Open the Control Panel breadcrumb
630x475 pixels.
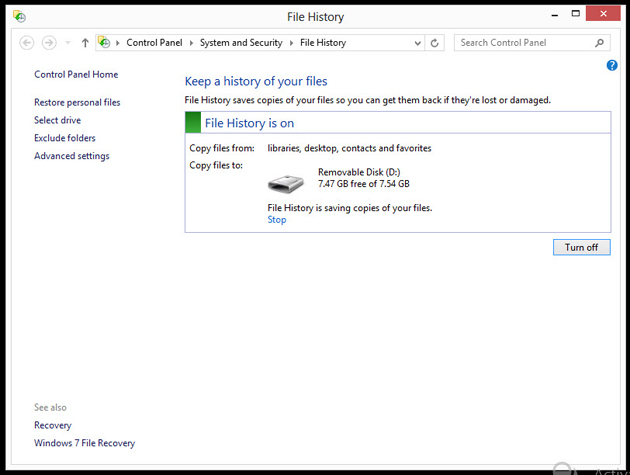tap(154, 43)
